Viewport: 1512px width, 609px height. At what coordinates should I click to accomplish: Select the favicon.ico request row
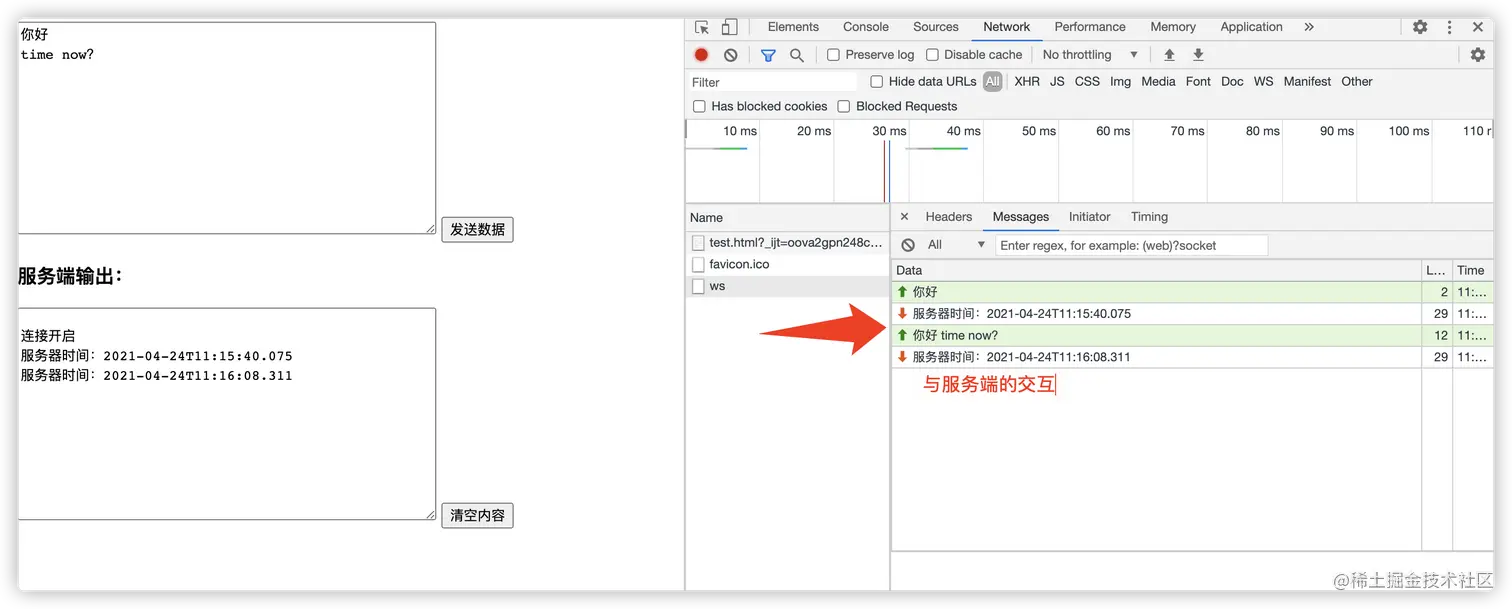[x=788, y=265]
